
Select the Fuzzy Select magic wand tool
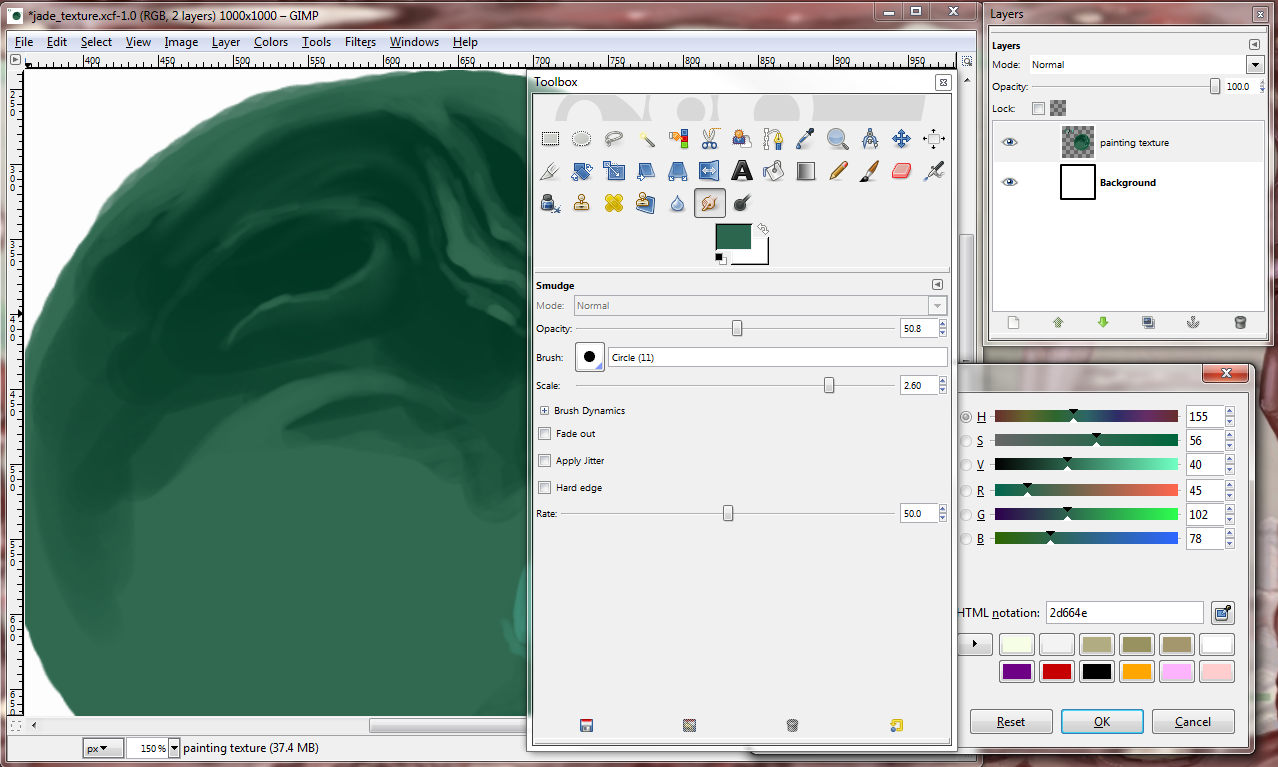click(x=646, y=139)
